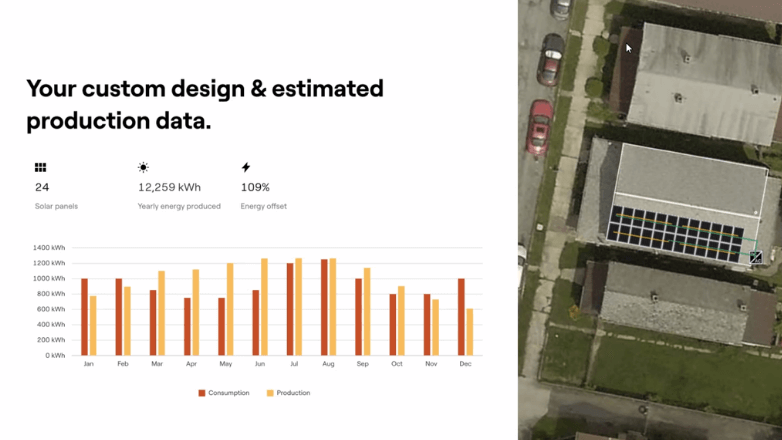The width and height of the screenshot is (782, 440).
Task: Click the May production bar
Action: [230, 309]
